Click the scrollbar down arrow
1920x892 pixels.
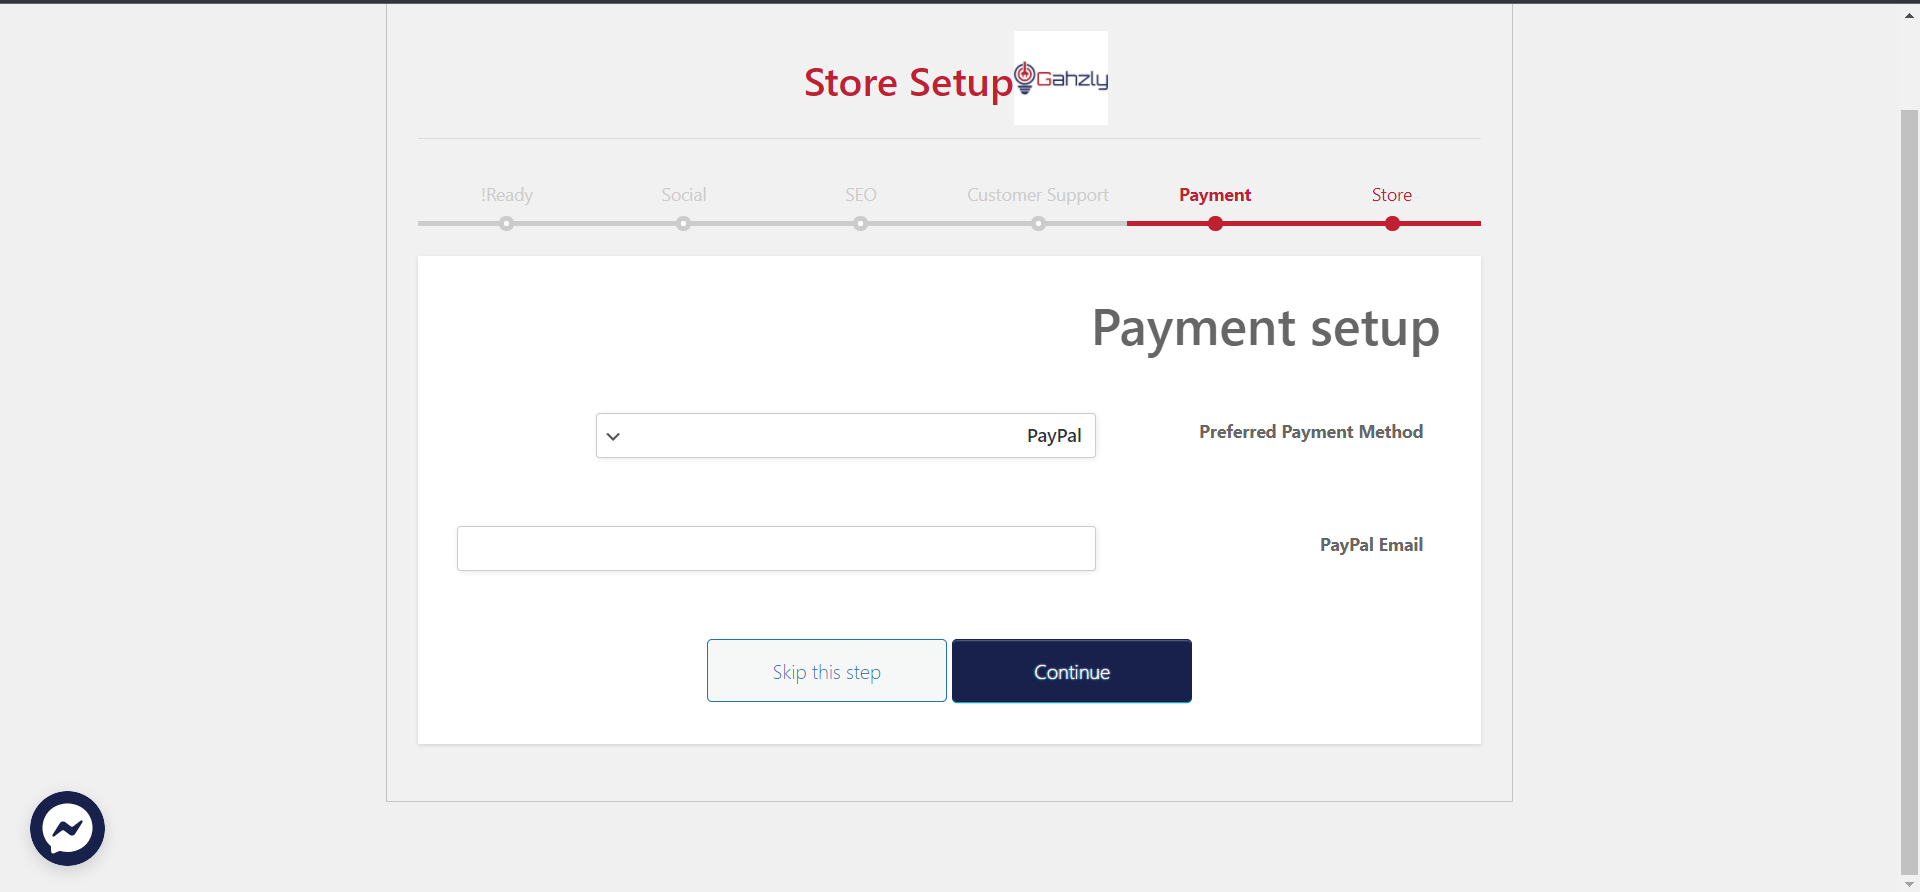(x=1909, y=884)
